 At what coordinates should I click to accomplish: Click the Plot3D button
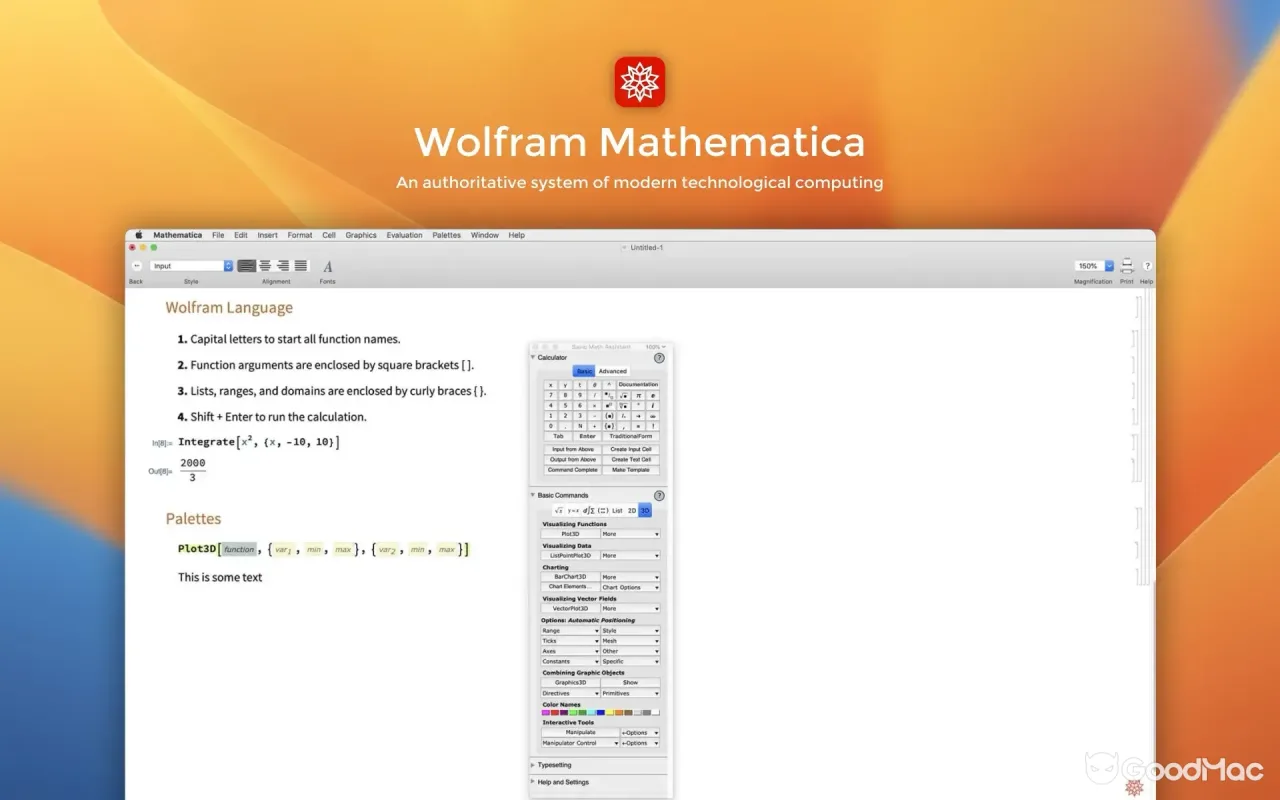pyautogui.click(x=570, y=534)
